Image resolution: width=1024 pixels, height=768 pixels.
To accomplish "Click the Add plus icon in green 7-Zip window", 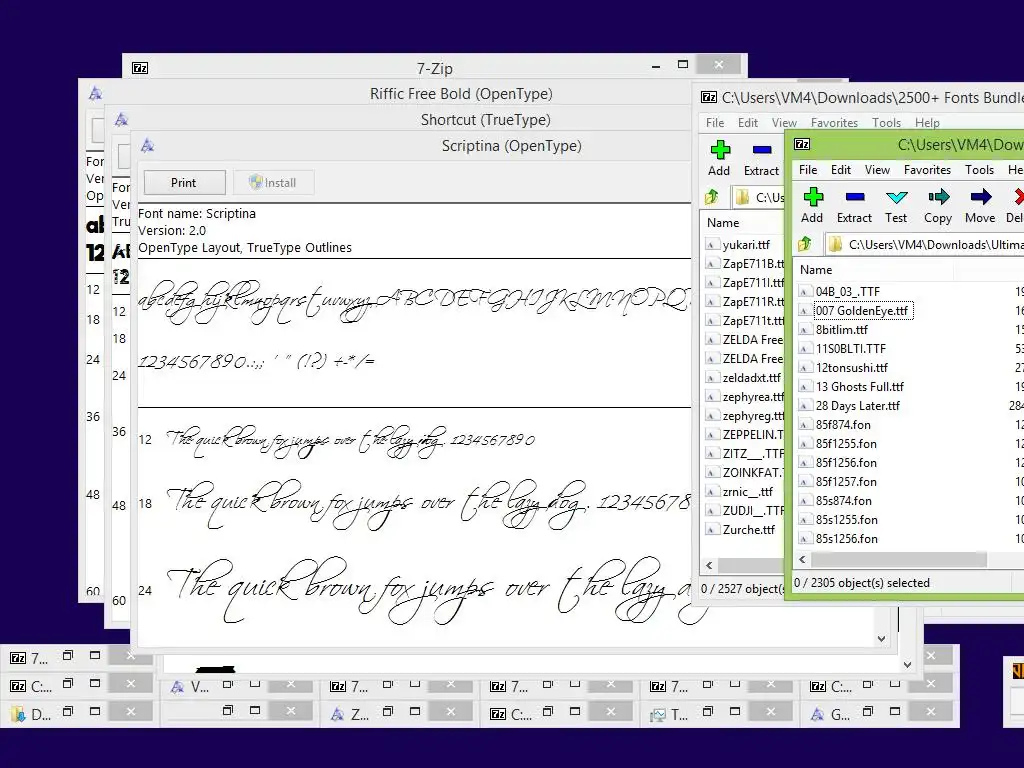I will point(813,197).
